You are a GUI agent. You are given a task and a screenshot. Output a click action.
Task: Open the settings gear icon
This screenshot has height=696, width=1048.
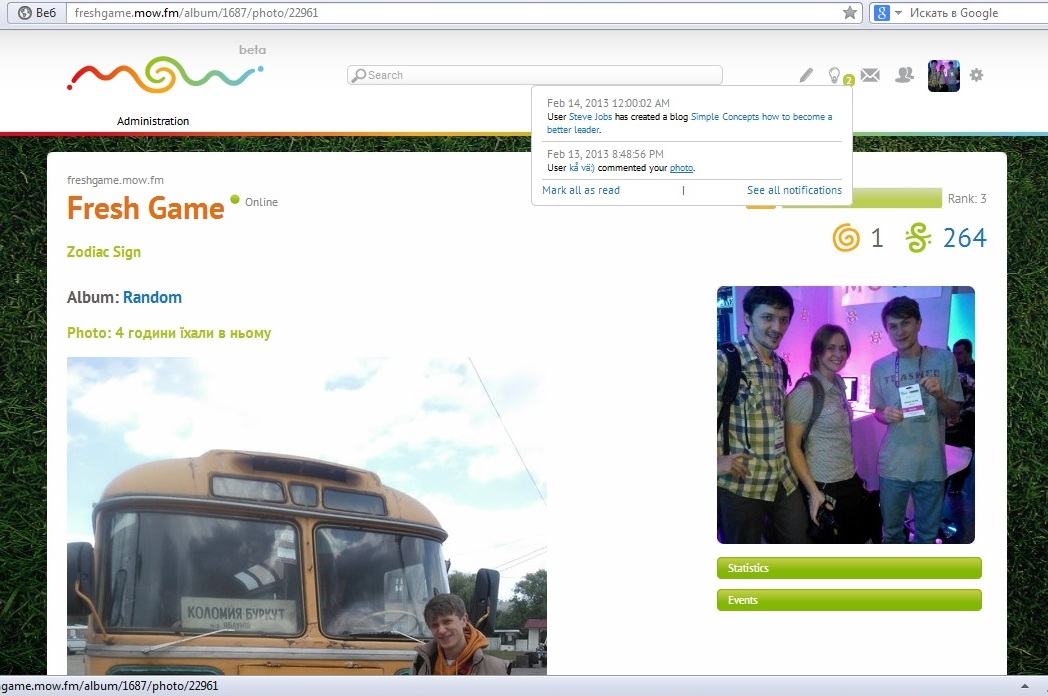(976, 75)
